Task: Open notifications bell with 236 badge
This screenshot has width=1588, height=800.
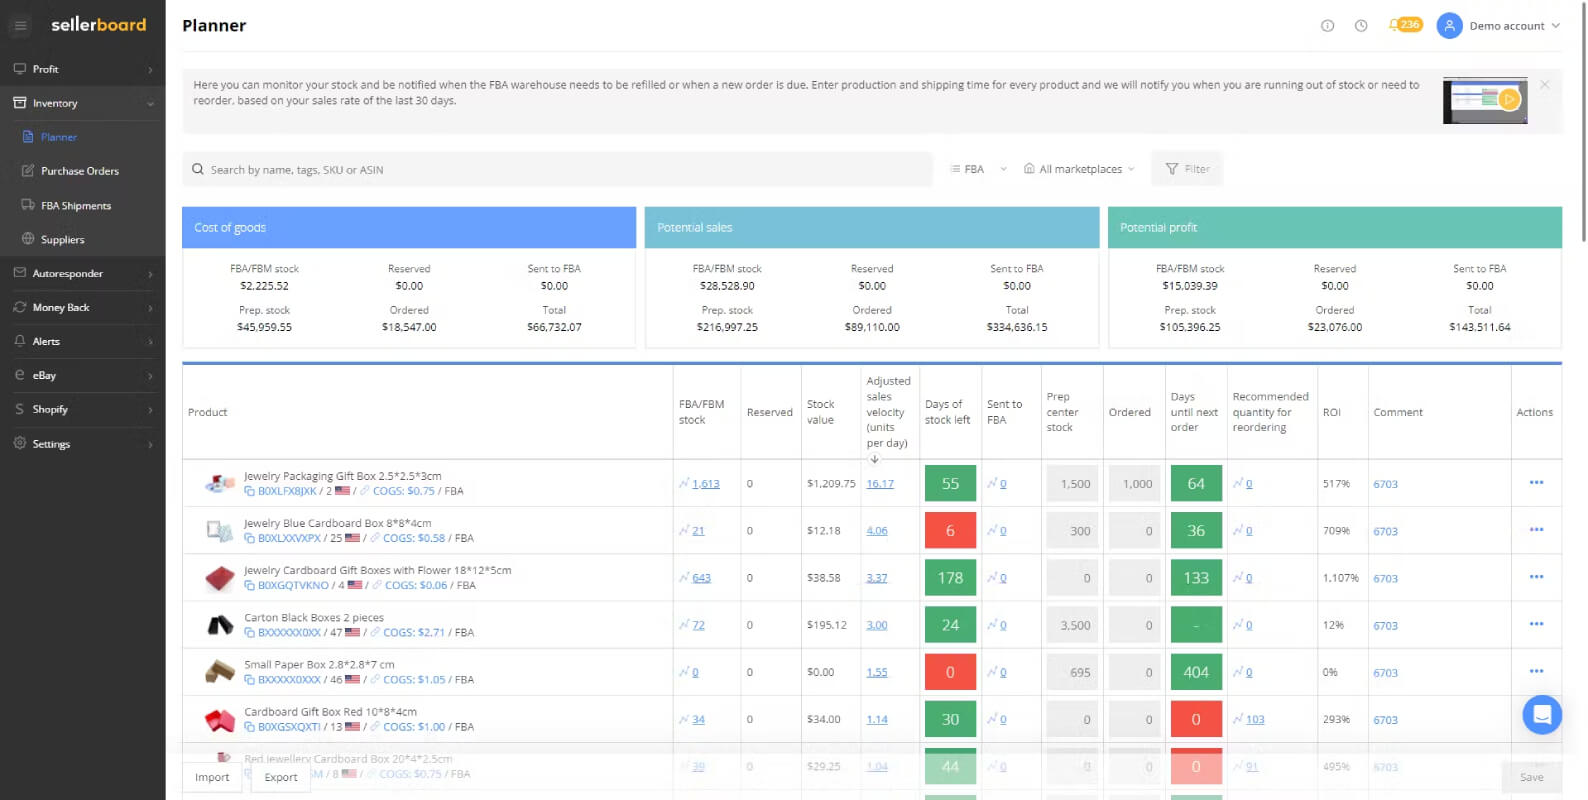Action: [x=1404, y=25]
